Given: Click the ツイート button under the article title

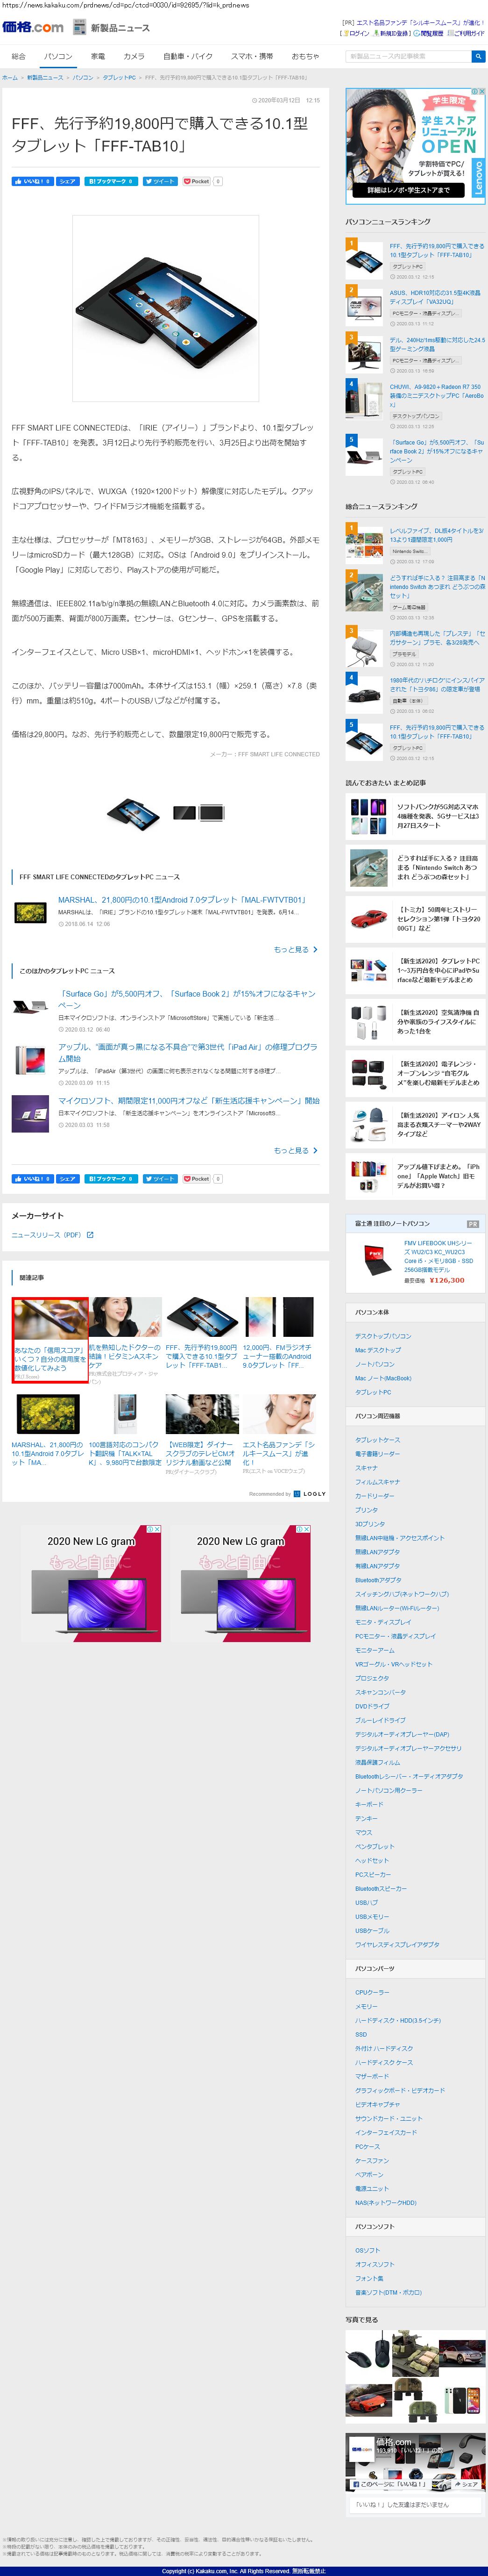Looking at the screenshot, I should [160, 181].
